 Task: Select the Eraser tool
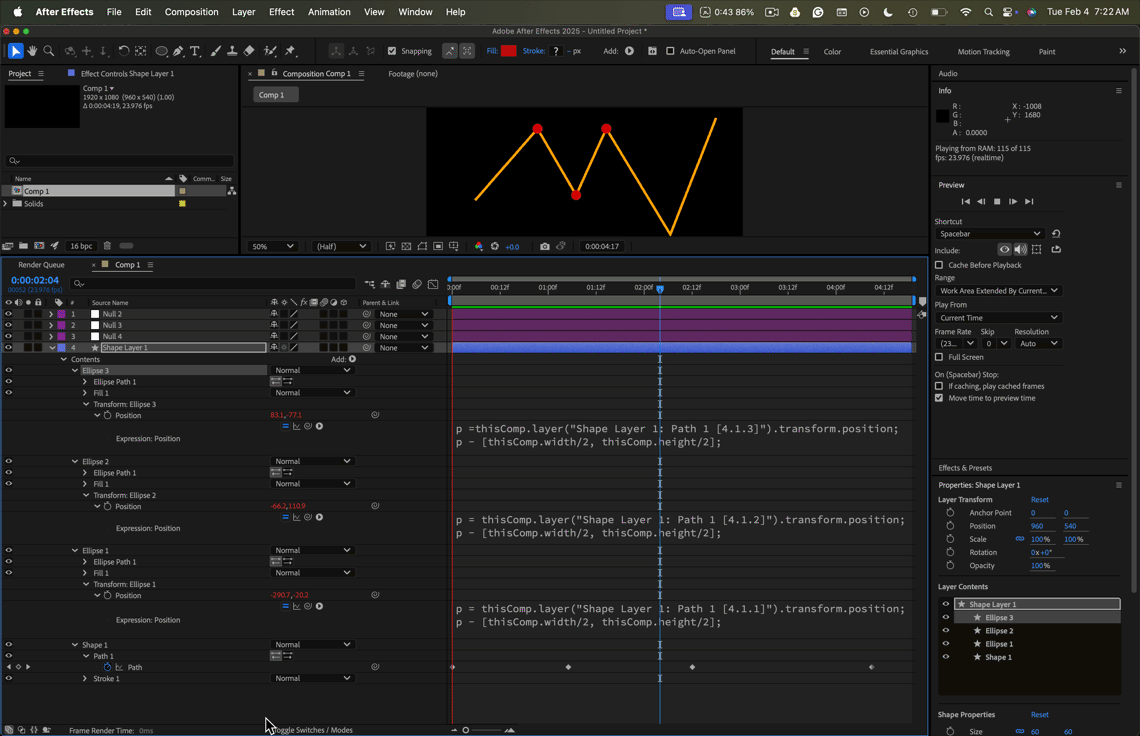point(249,51)
